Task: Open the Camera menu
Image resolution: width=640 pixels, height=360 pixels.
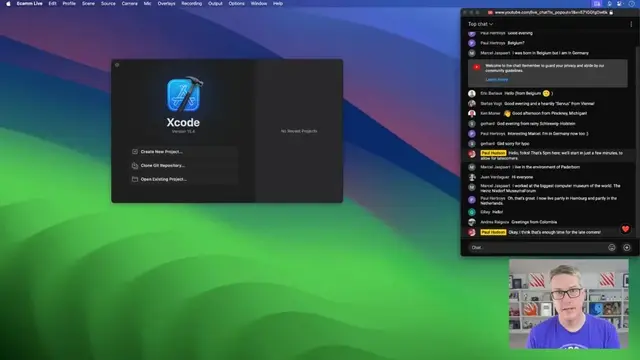Action: [129, 4]
